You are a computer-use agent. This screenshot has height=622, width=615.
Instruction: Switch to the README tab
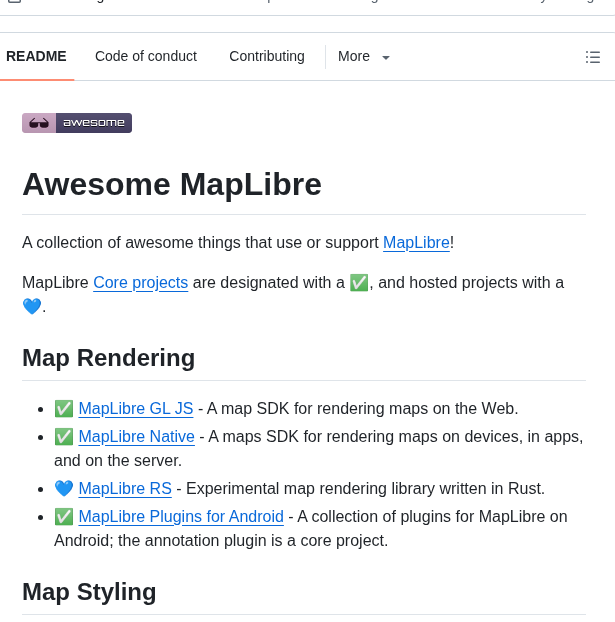point(36,56)
